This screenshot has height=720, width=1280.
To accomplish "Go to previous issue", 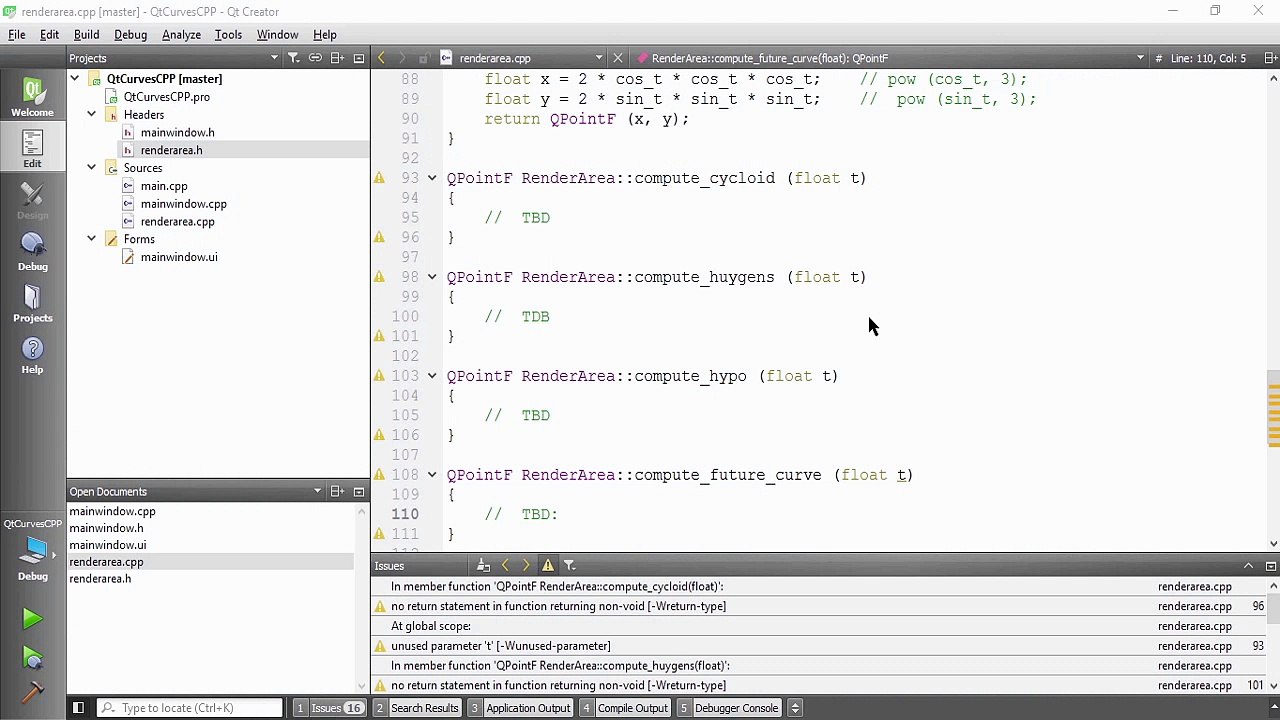I will pyautogui.click(x=505, y=566).
